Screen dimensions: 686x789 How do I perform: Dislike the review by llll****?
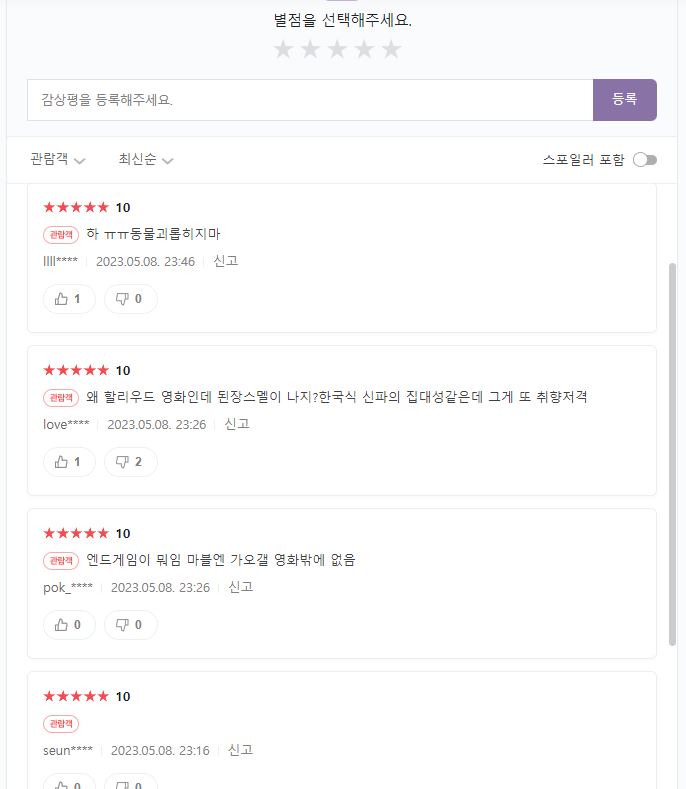point(131,299)
